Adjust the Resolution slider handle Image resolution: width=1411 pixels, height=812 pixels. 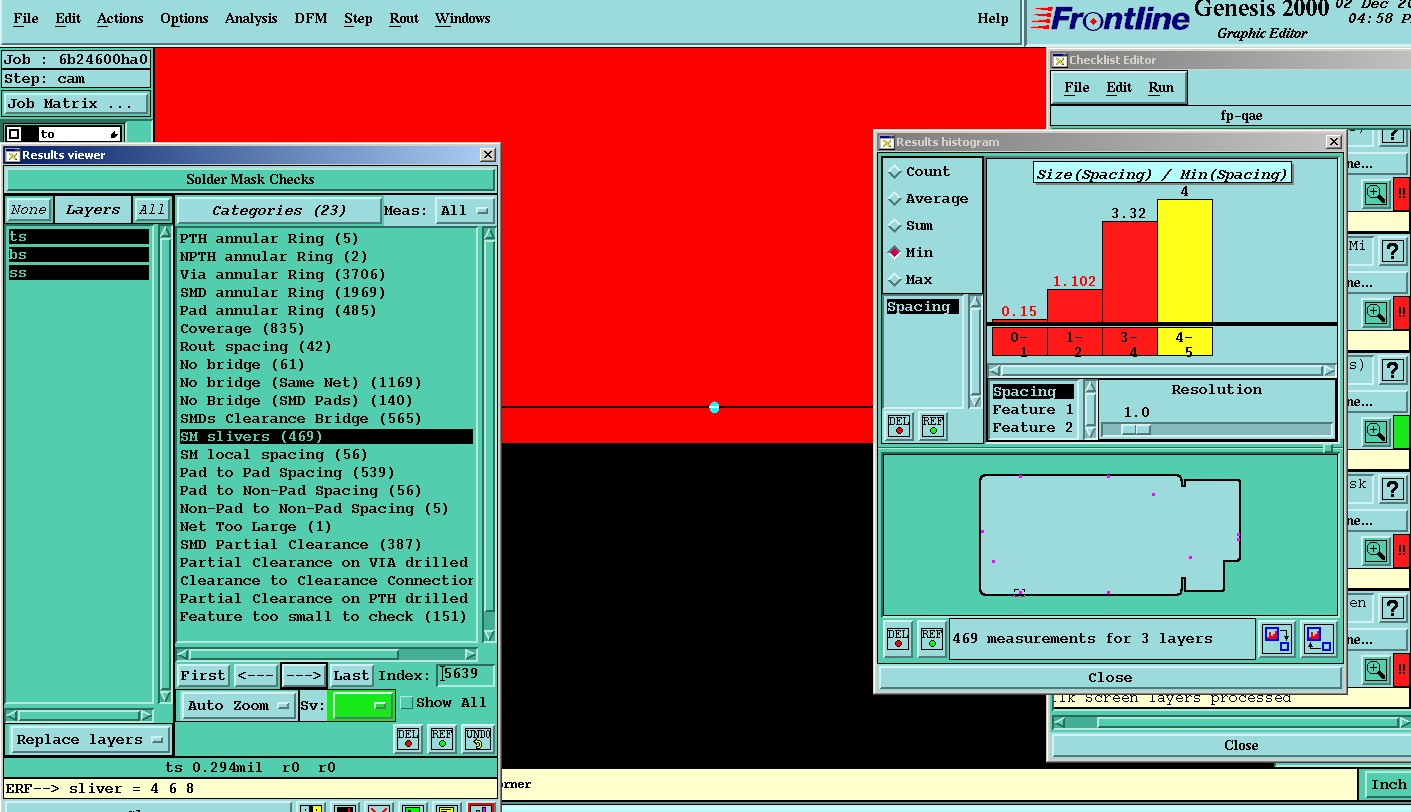1135,429
